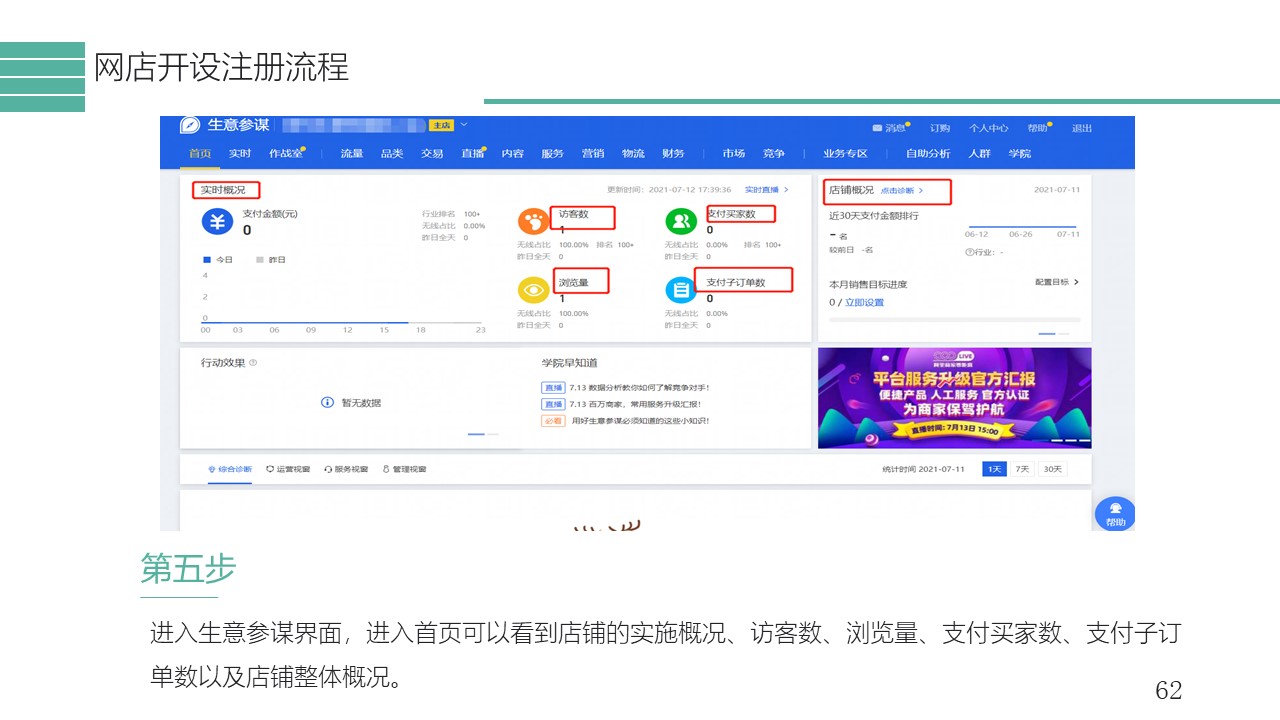Go to the 服务 tab

(553, 154)
